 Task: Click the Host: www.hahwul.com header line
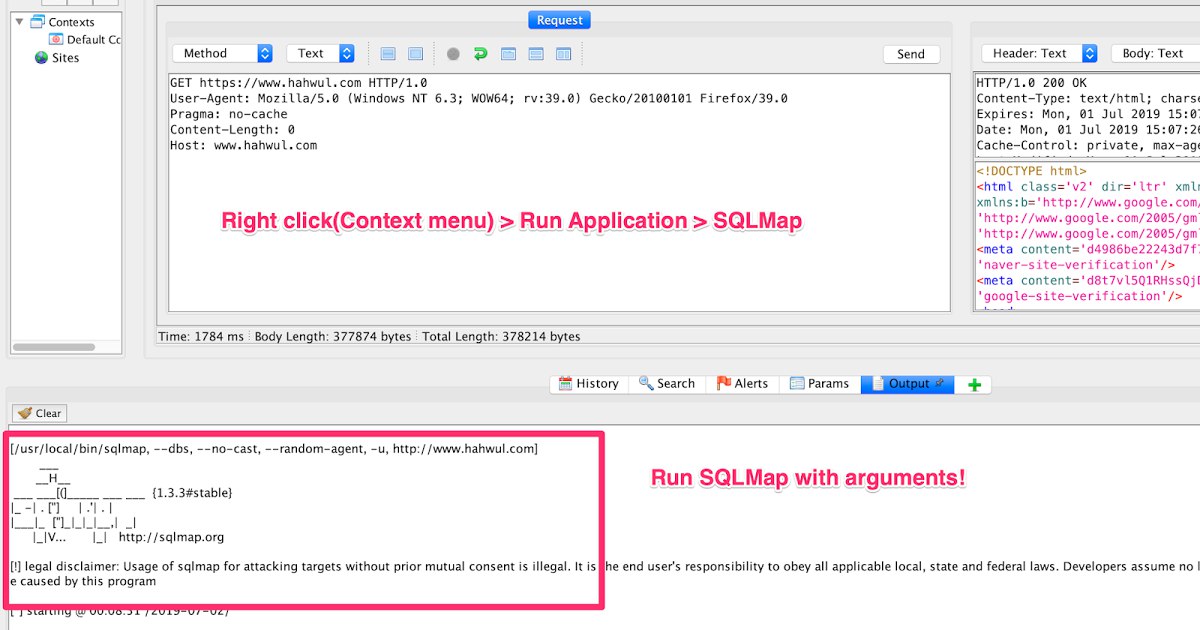243,145
